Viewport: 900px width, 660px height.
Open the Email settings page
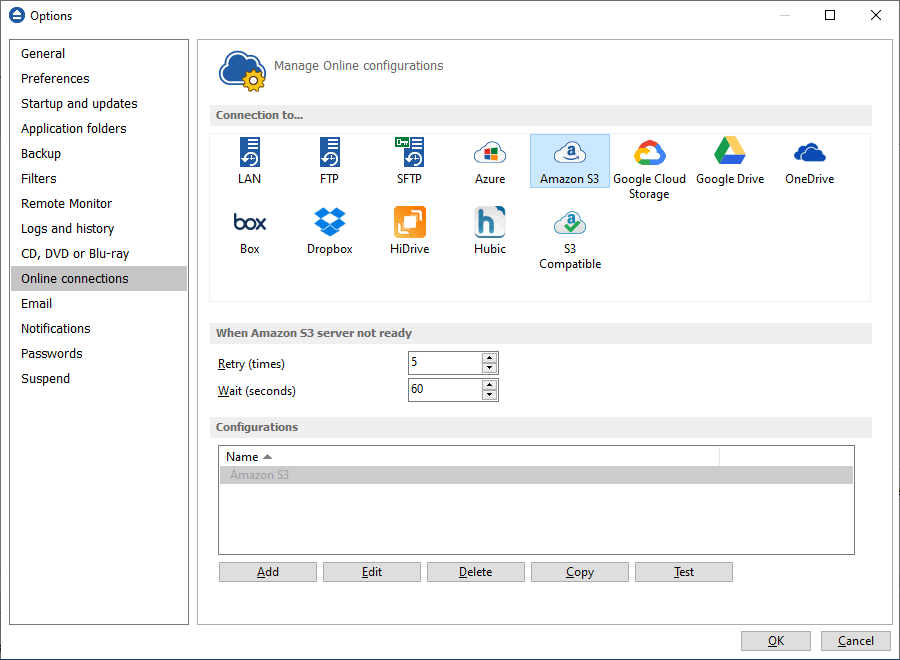pyautogui.click(x=99, y=304)
